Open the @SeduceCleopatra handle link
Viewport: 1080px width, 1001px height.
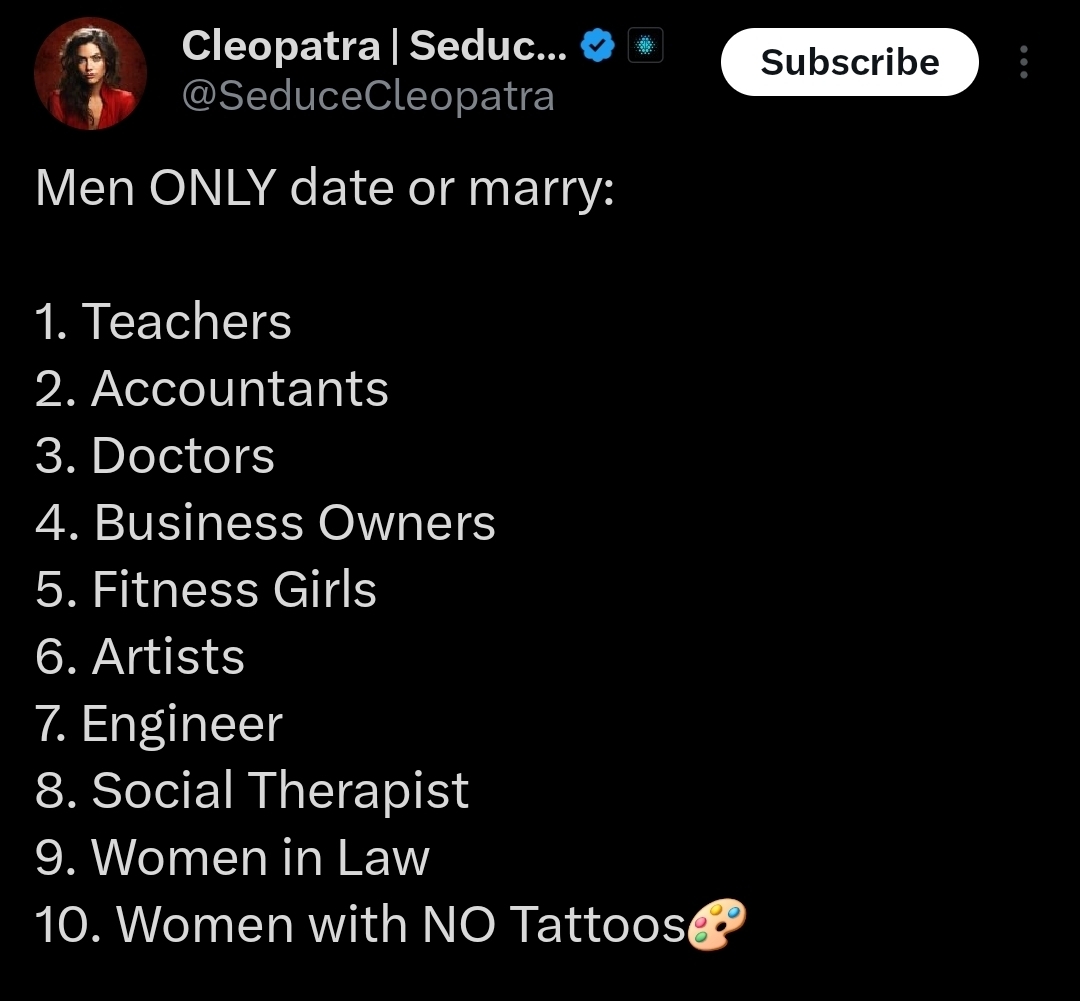point(368,96)
